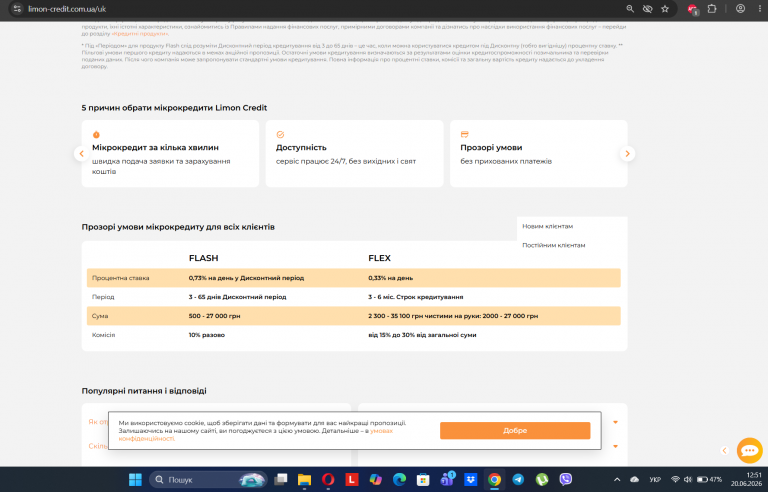Viewport: 768px width, 492px height.
Task: Click '500 - 27 000 грн' cell
Action: (214, 316)
